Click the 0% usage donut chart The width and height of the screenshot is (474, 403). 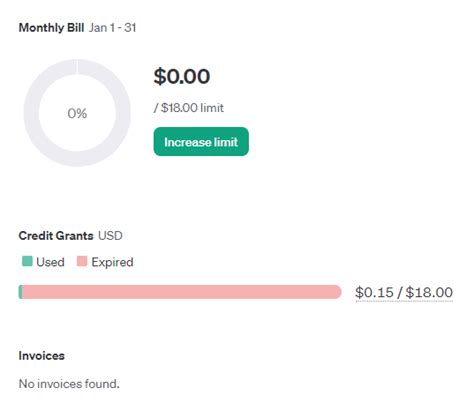click(x=77, y=113)
